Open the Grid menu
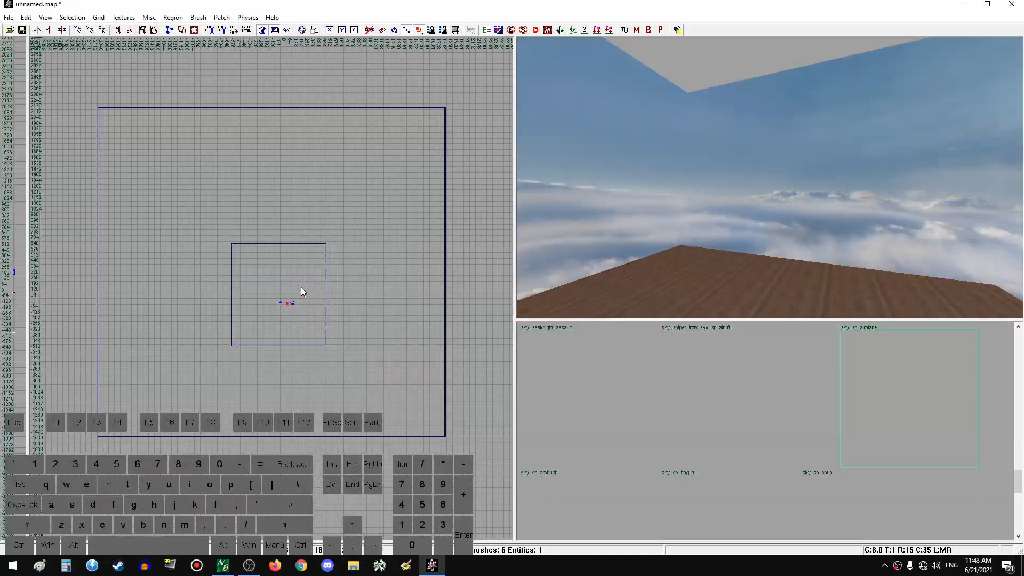The width and height of the screenshot is (1024, 576). click(99, 18)
